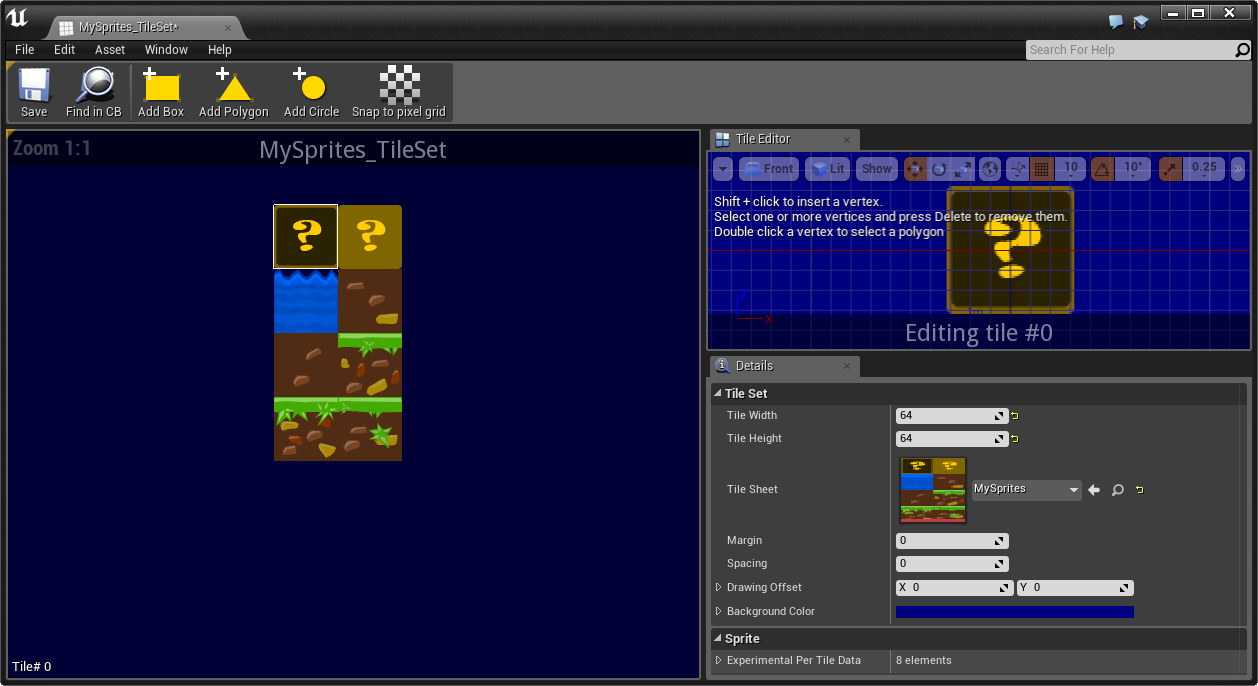Click the chat feedback icon top right
Image resolution: width=1258 pixels, height=686 pixels.
[1116, 21]
